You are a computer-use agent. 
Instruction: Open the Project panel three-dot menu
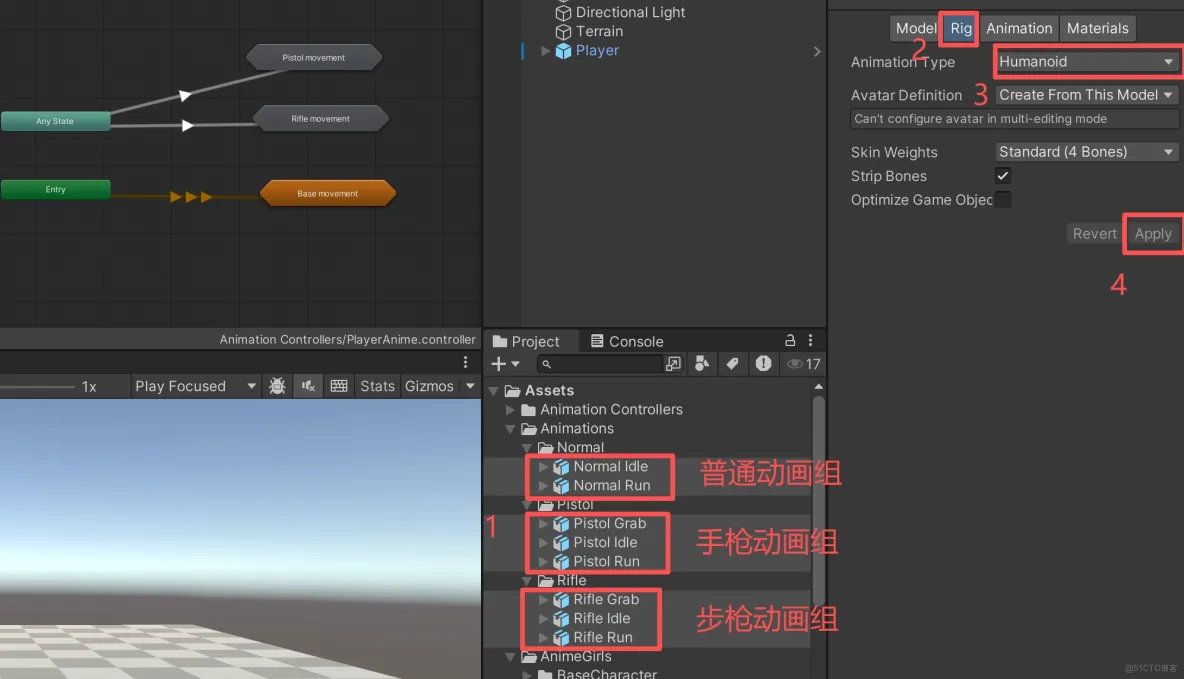[810, 341]
